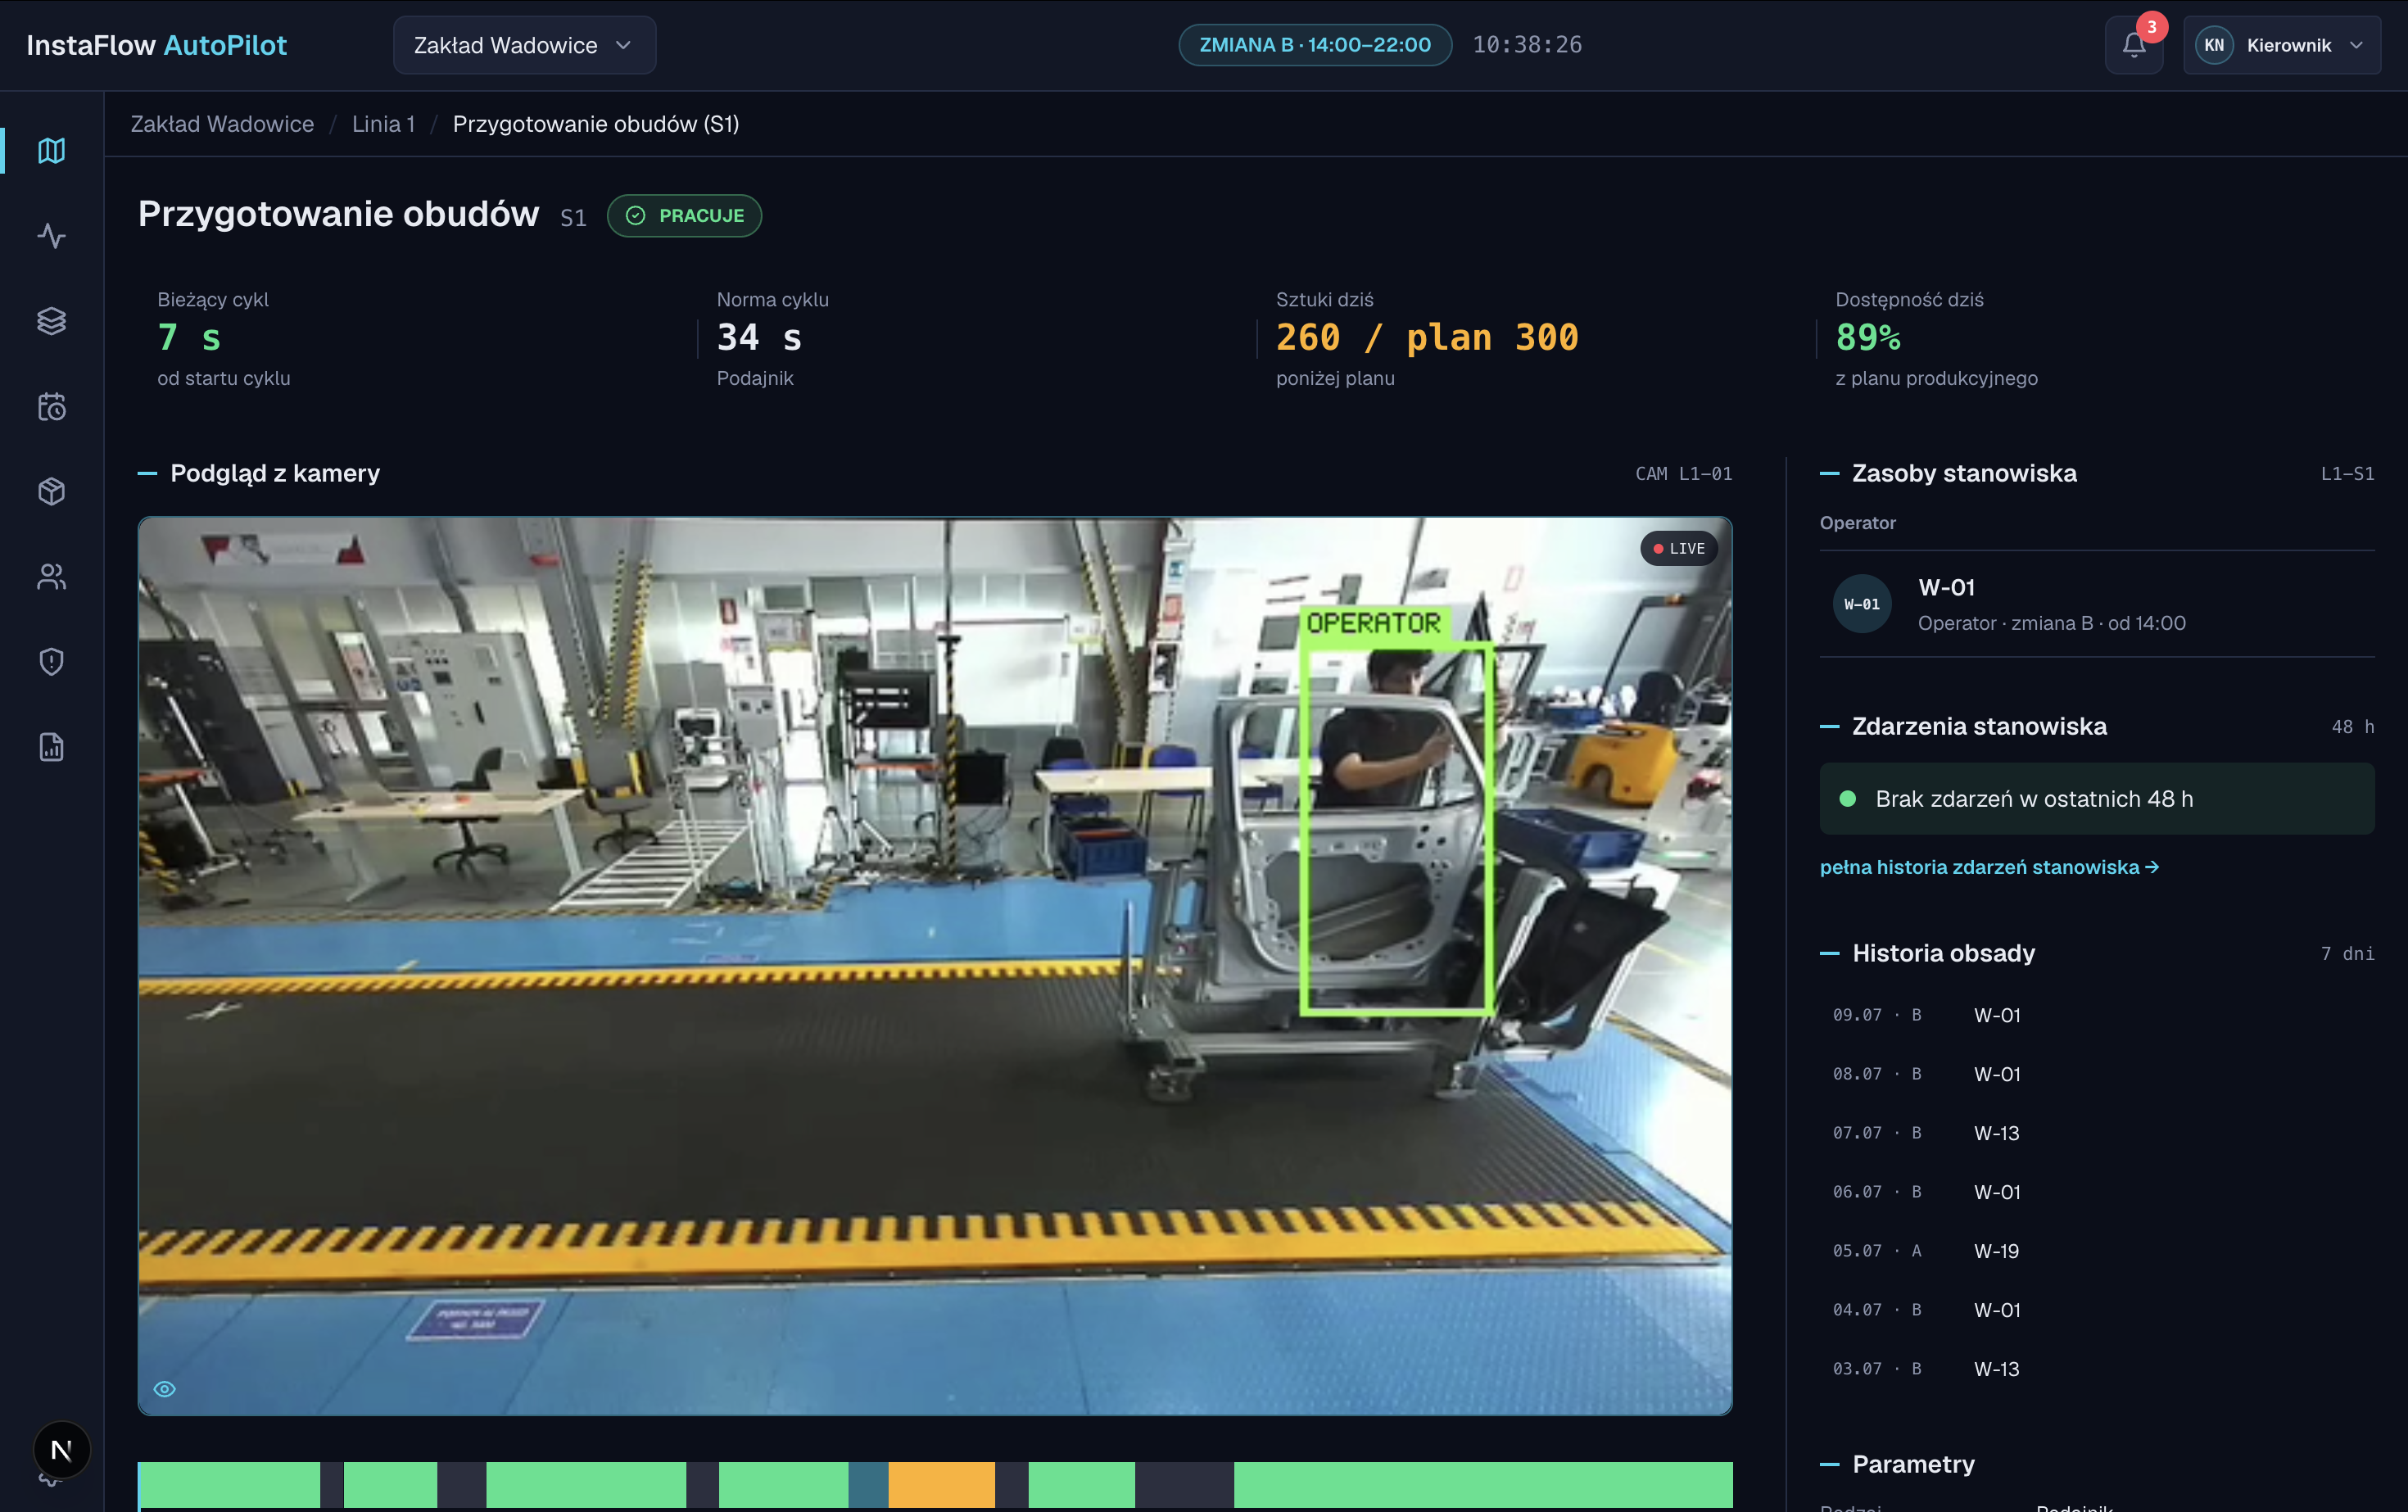
Task: Open the shield alert sidebar icon
Action: point(51,662)
